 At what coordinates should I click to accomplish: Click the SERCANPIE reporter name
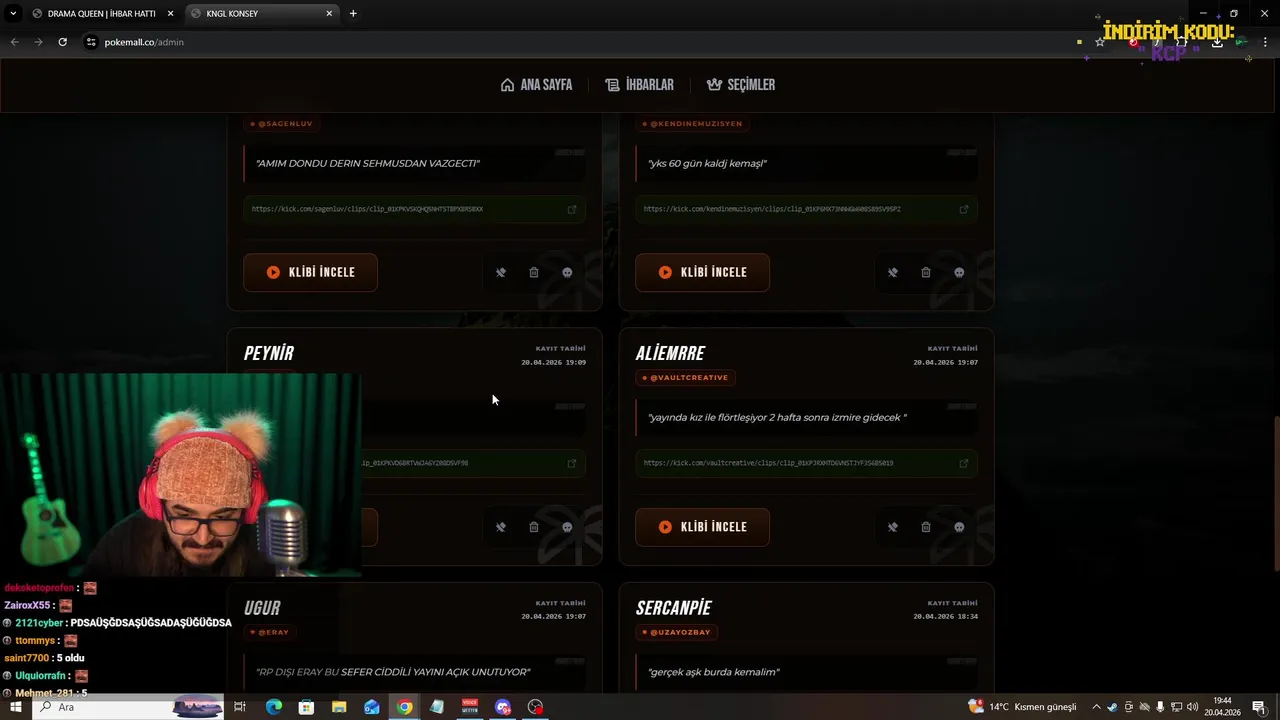[x=674, y=608]
